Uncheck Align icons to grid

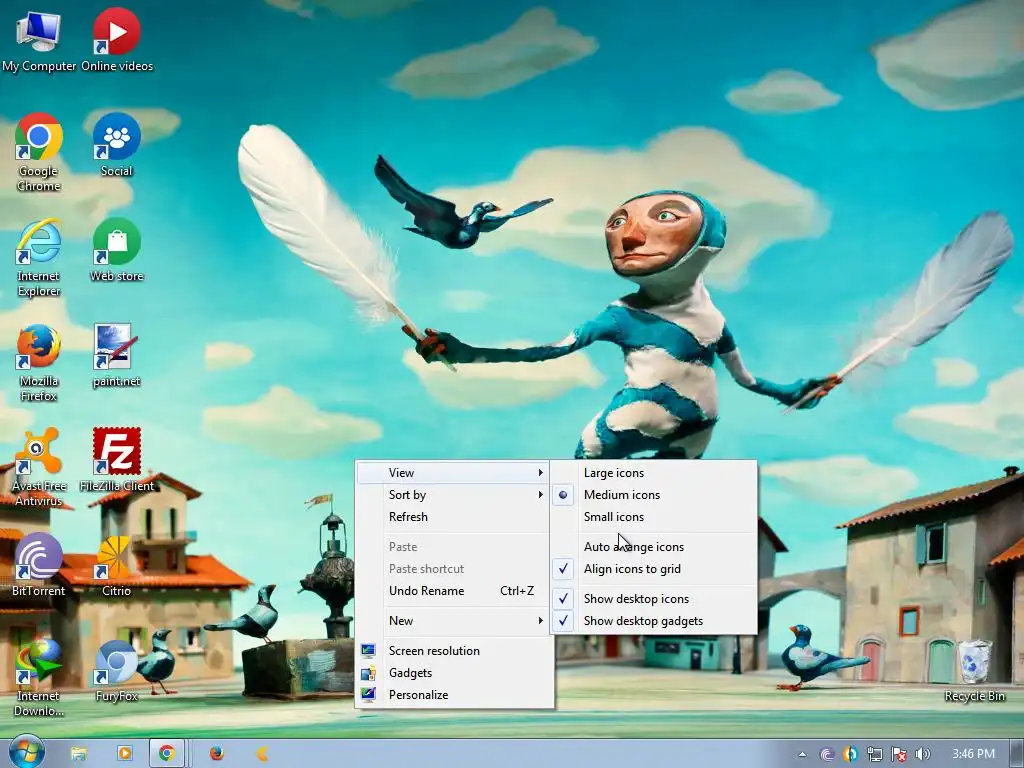[x=654, y=569]
